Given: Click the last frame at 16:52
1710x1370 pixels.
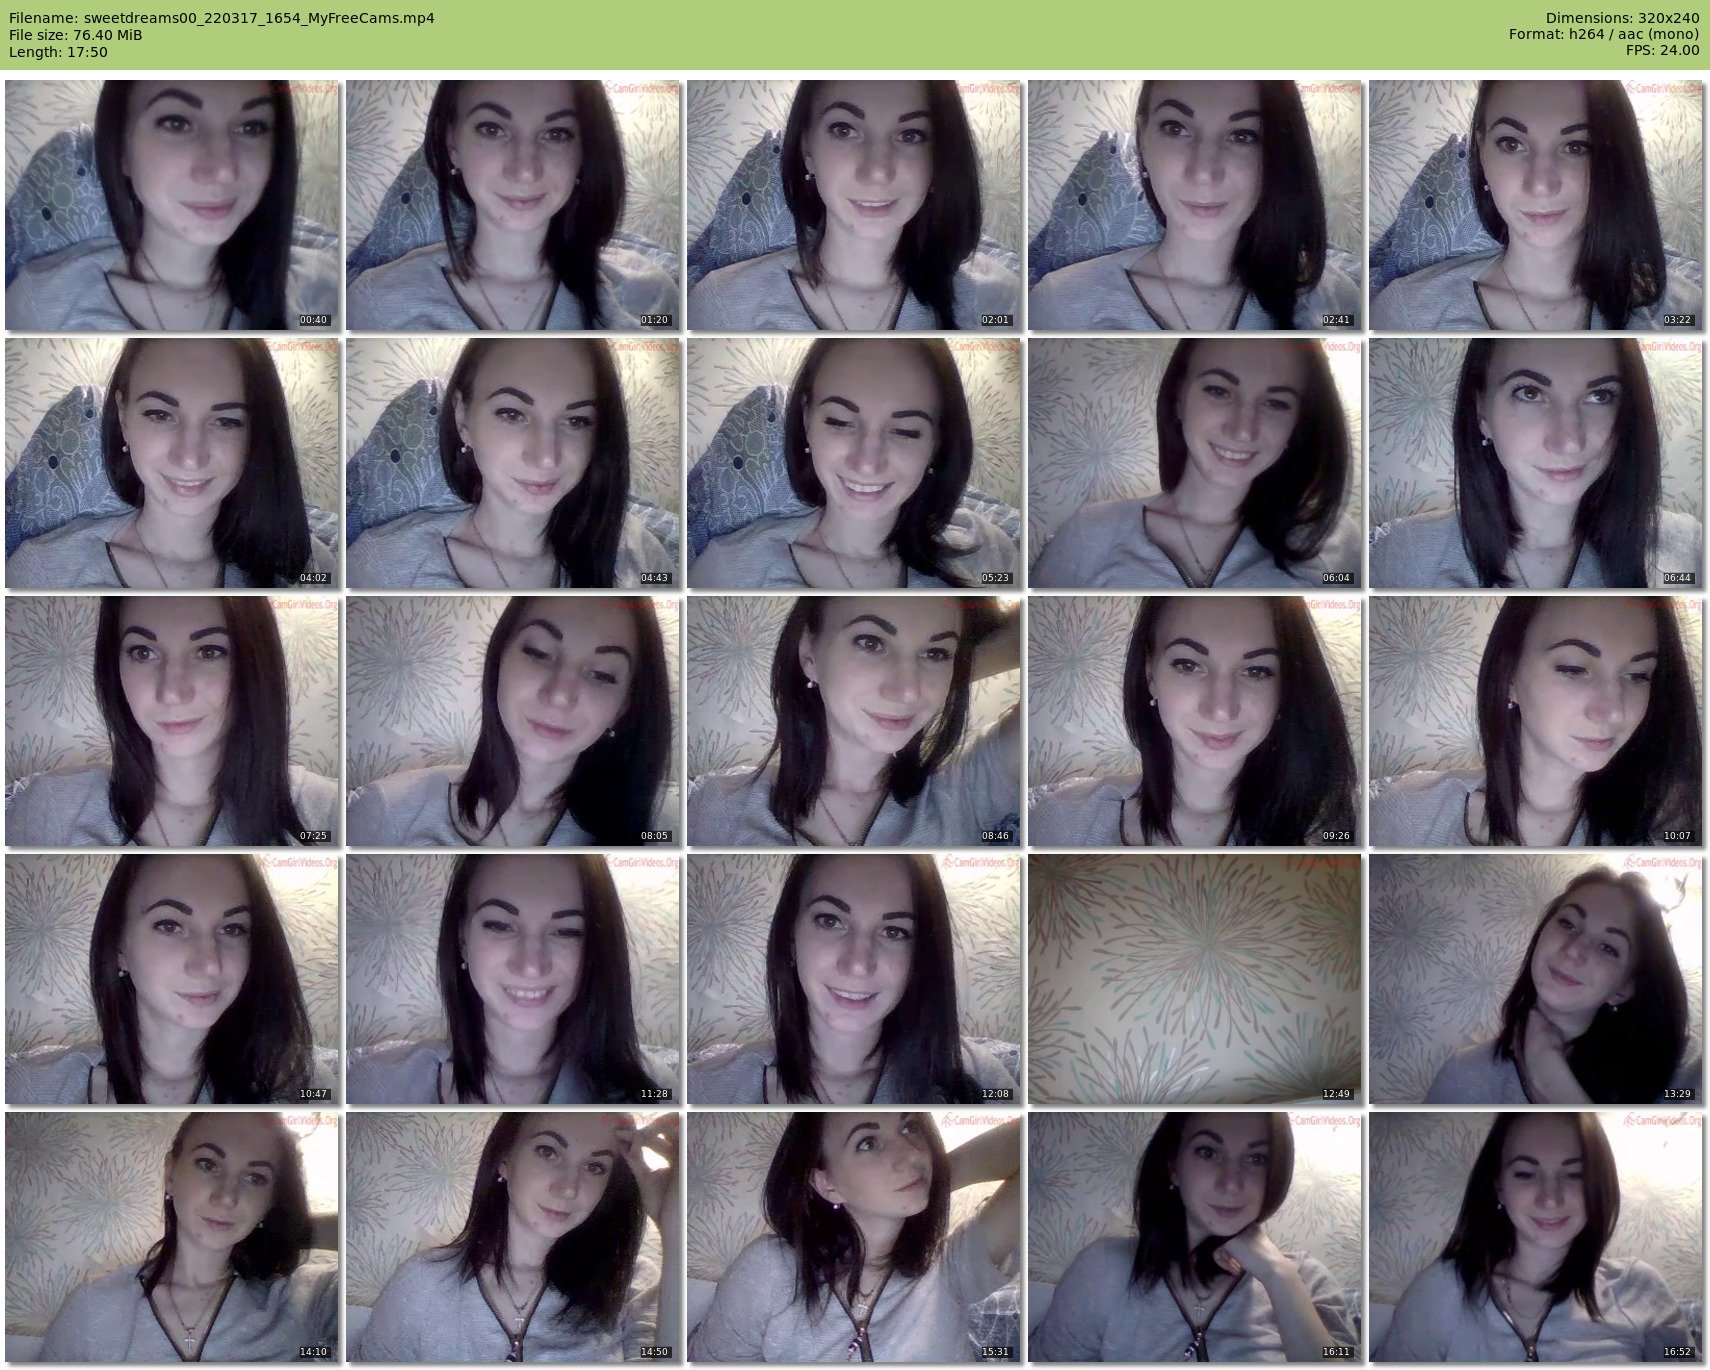Looking at the screenshot, I should [x=1535, y=1237].
